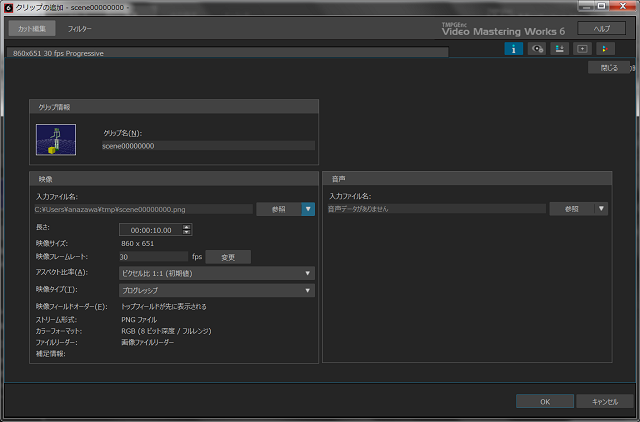Screen dimensions: 640x422
Task: Click the add-to-list icon in top toolbar
Action: coord(559,48)
